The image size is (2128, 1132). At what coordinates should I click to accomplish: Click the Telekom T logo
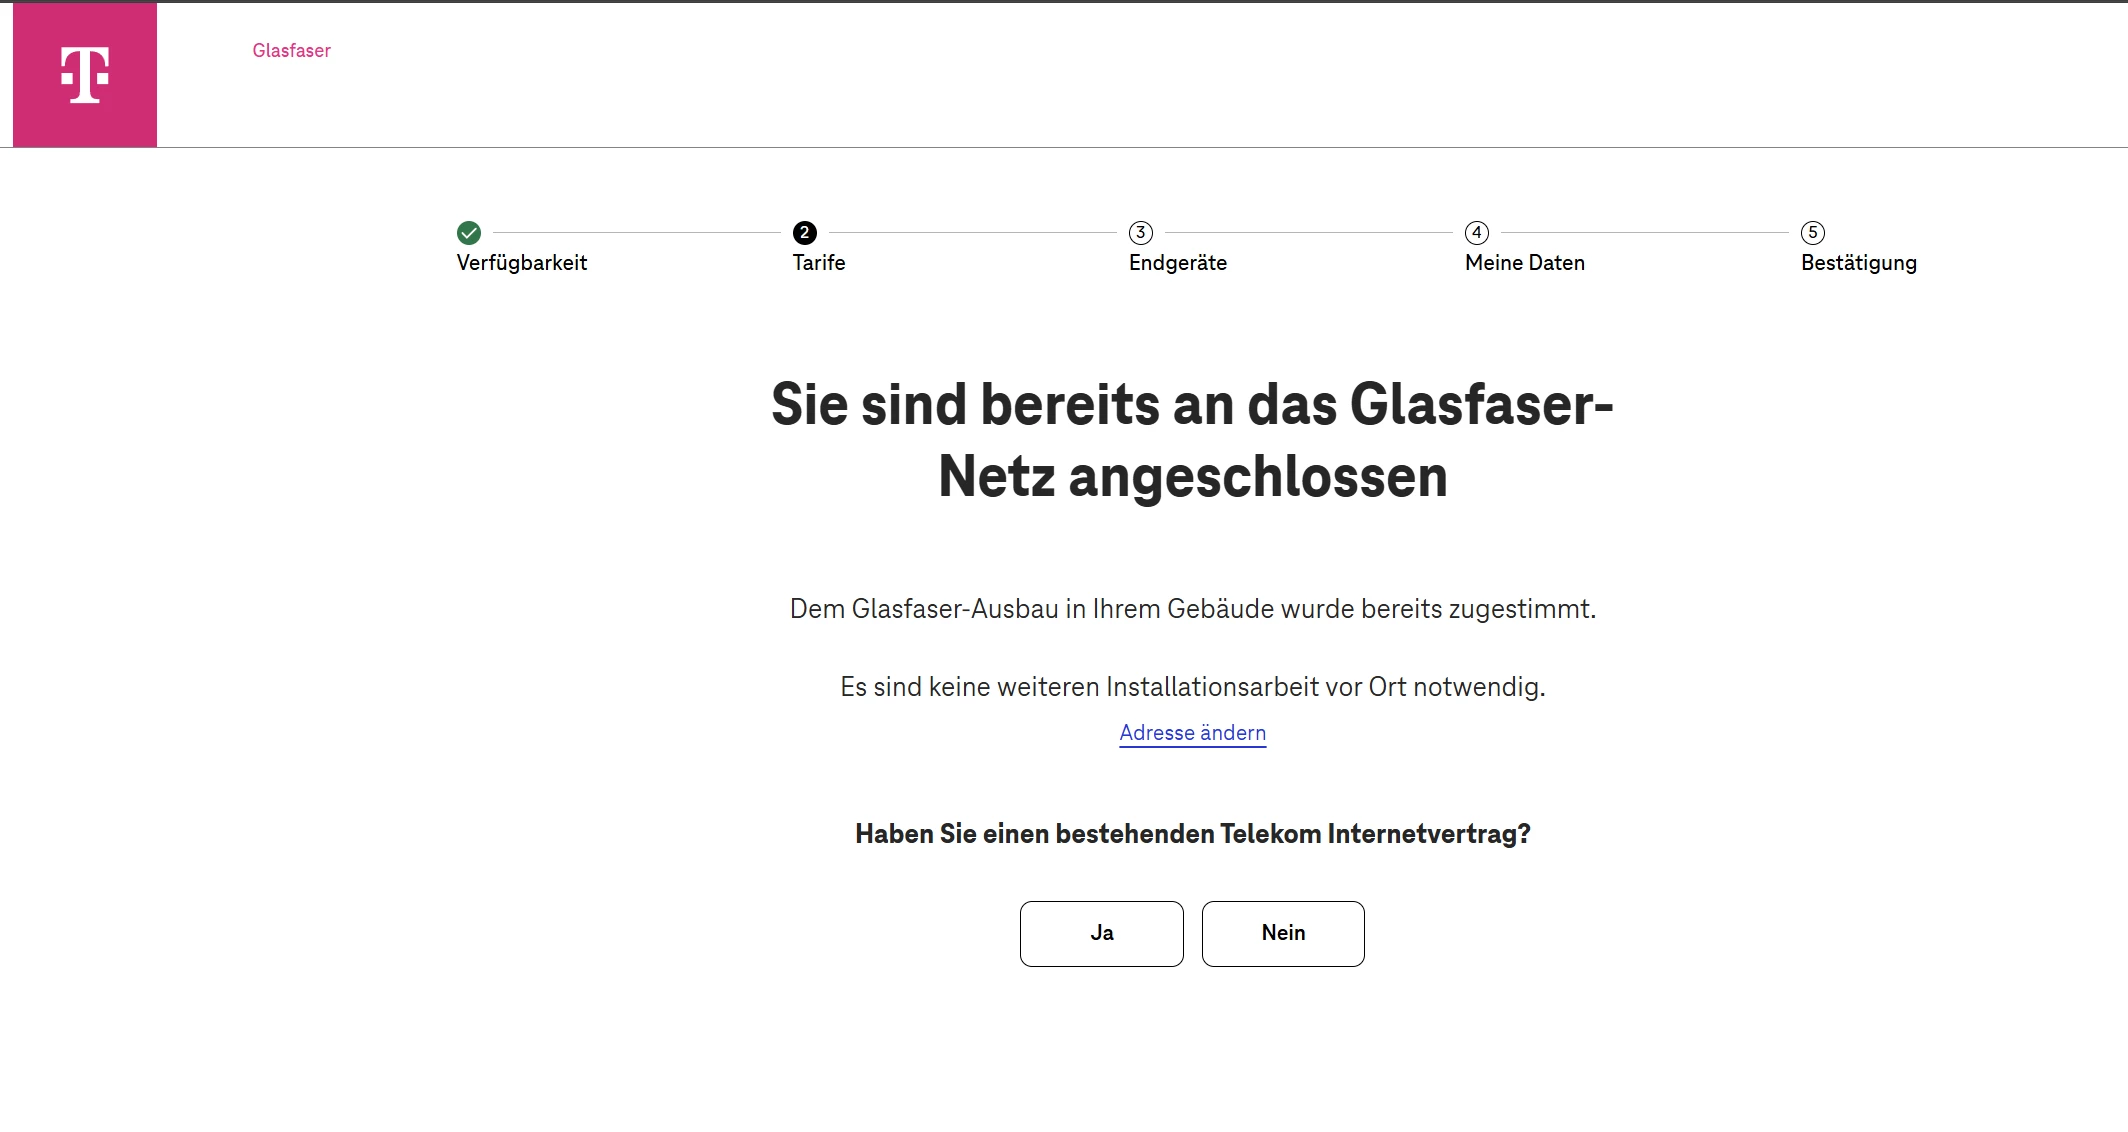point(85,75)
